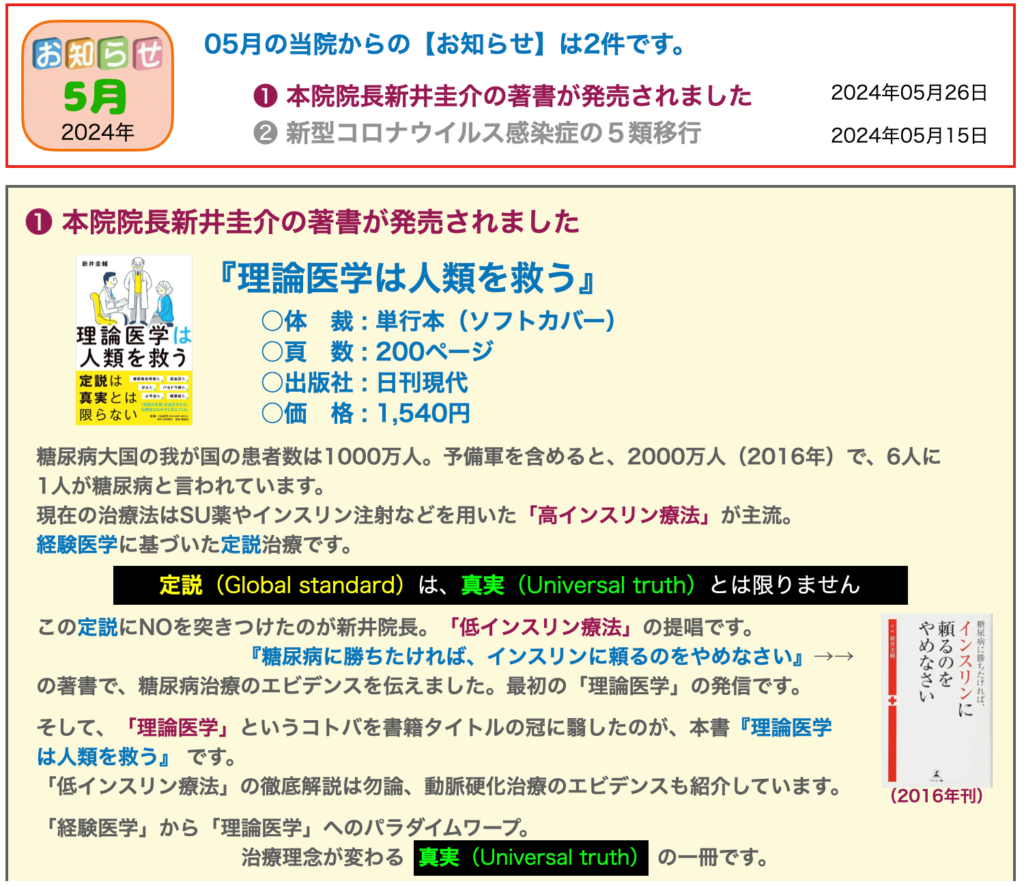1024x886 pixels.
Task: Click the 「高インスリン療法」 highlighted term
Action: coord(624,516)
